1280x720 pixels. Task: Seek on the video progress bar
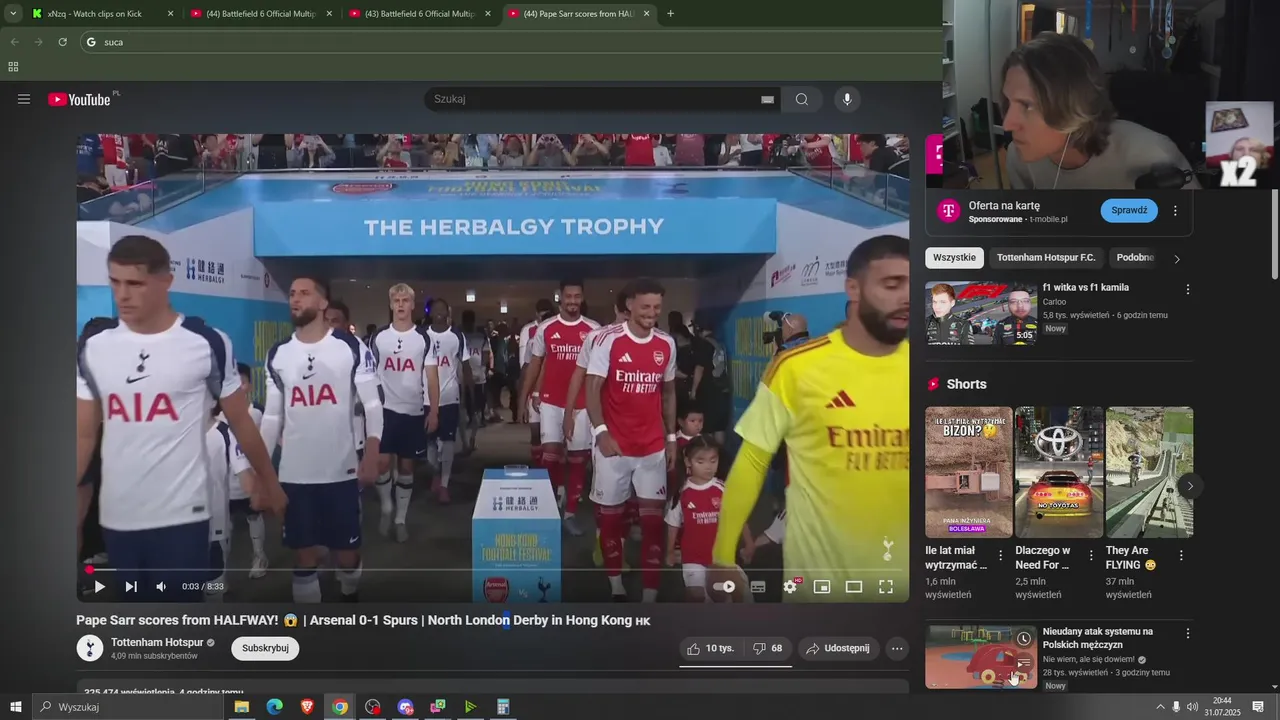[x=493, y=569]
